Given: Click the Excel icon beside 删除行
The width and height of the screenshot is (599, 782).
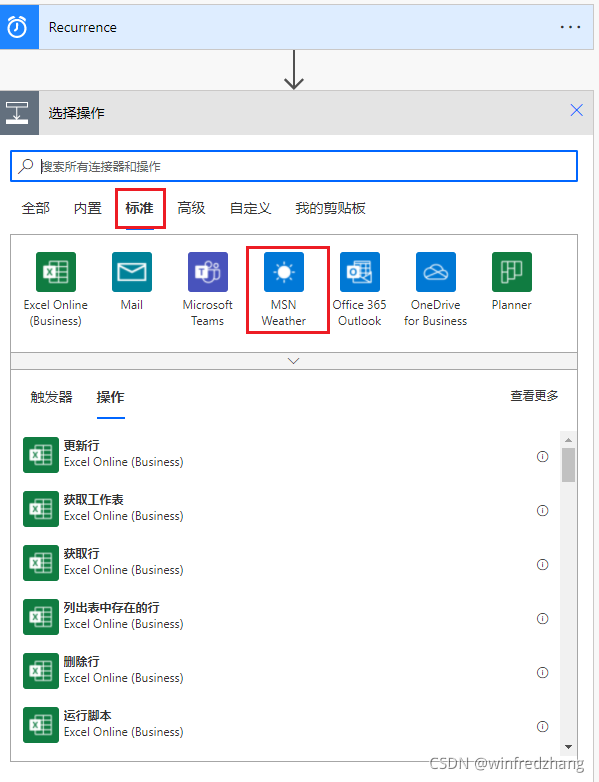Looking at the screenshot, I should pyautogui.click(x=41, y=671).
